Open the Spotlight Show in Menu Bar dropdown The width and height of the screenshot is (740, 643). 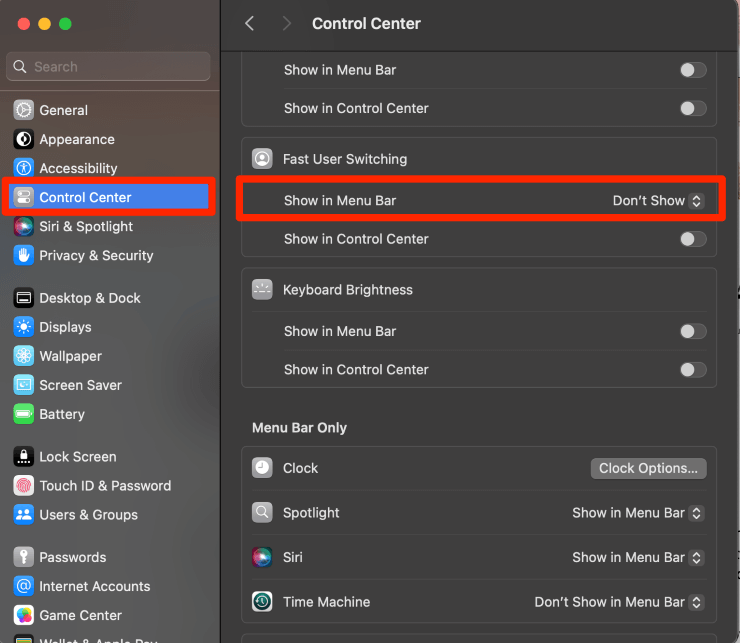(x=638, y=513)
